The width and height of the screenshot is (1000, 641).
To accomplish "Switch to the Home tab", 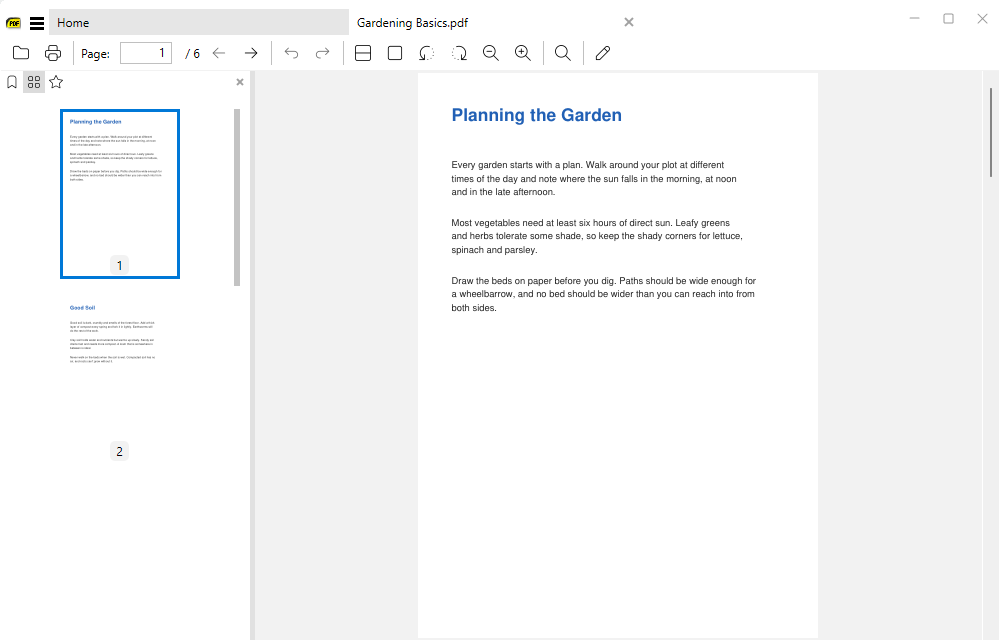I will pos(198,22).
